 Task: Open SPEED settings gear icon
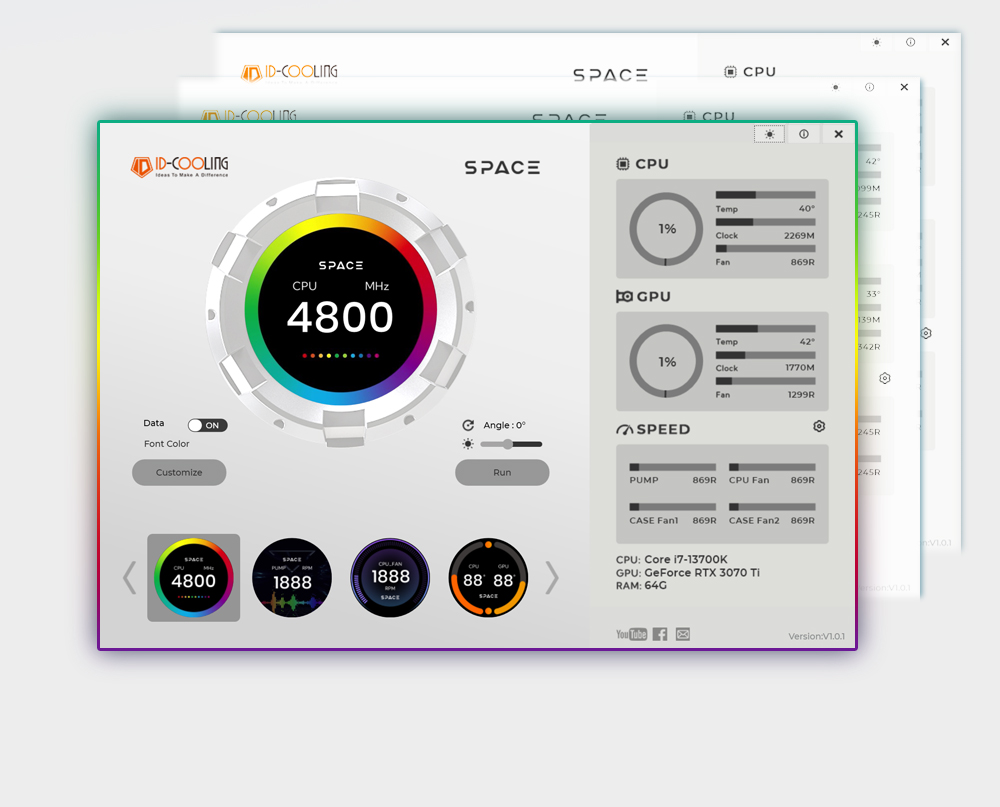pos(820,426)
